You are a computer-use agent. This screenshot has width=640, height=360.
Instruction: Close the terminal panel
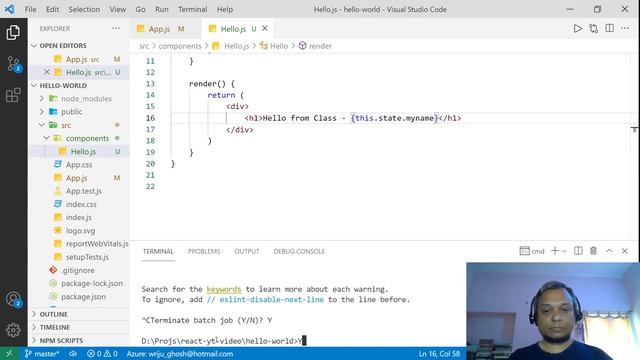click(624, 251)
